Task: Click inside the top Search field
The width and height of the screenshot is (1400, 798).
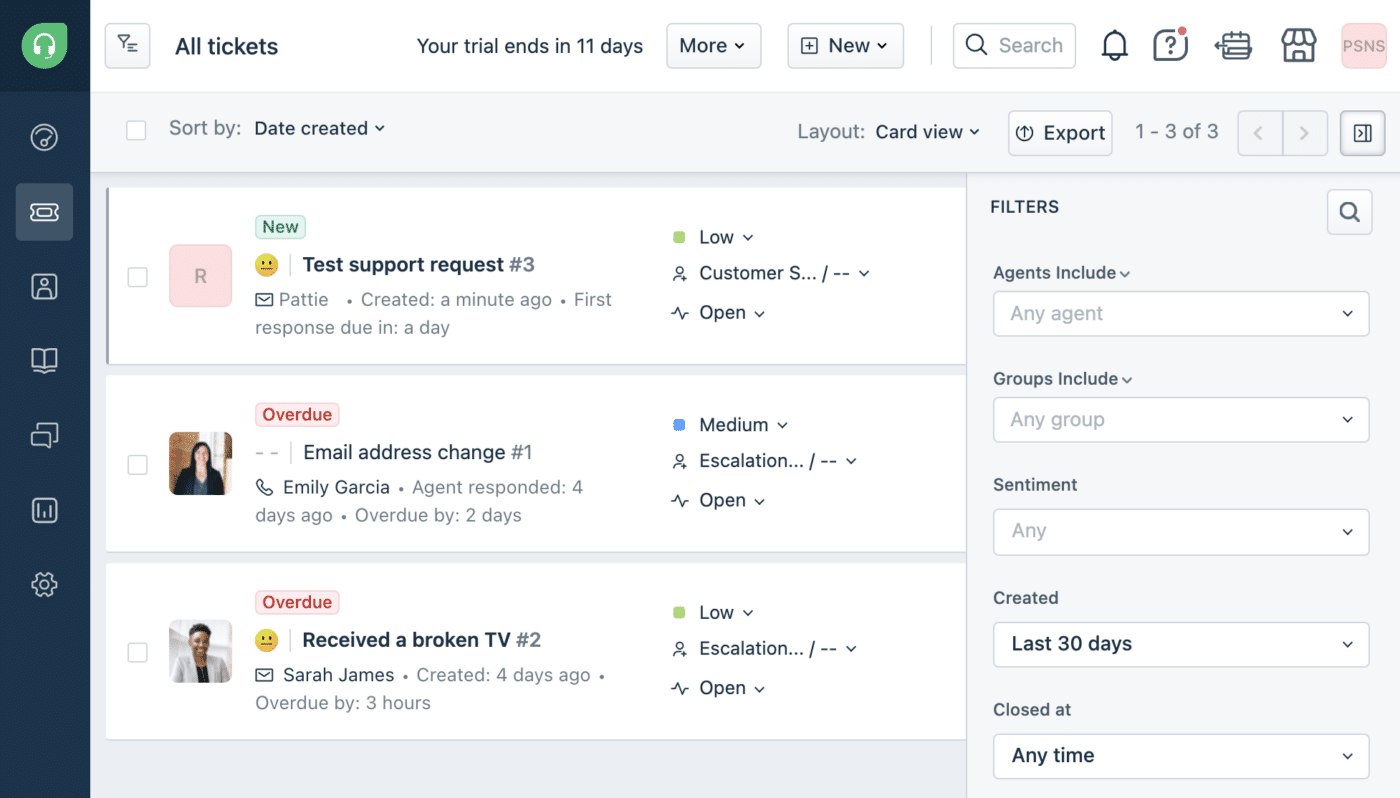Action: (1014, 45)
